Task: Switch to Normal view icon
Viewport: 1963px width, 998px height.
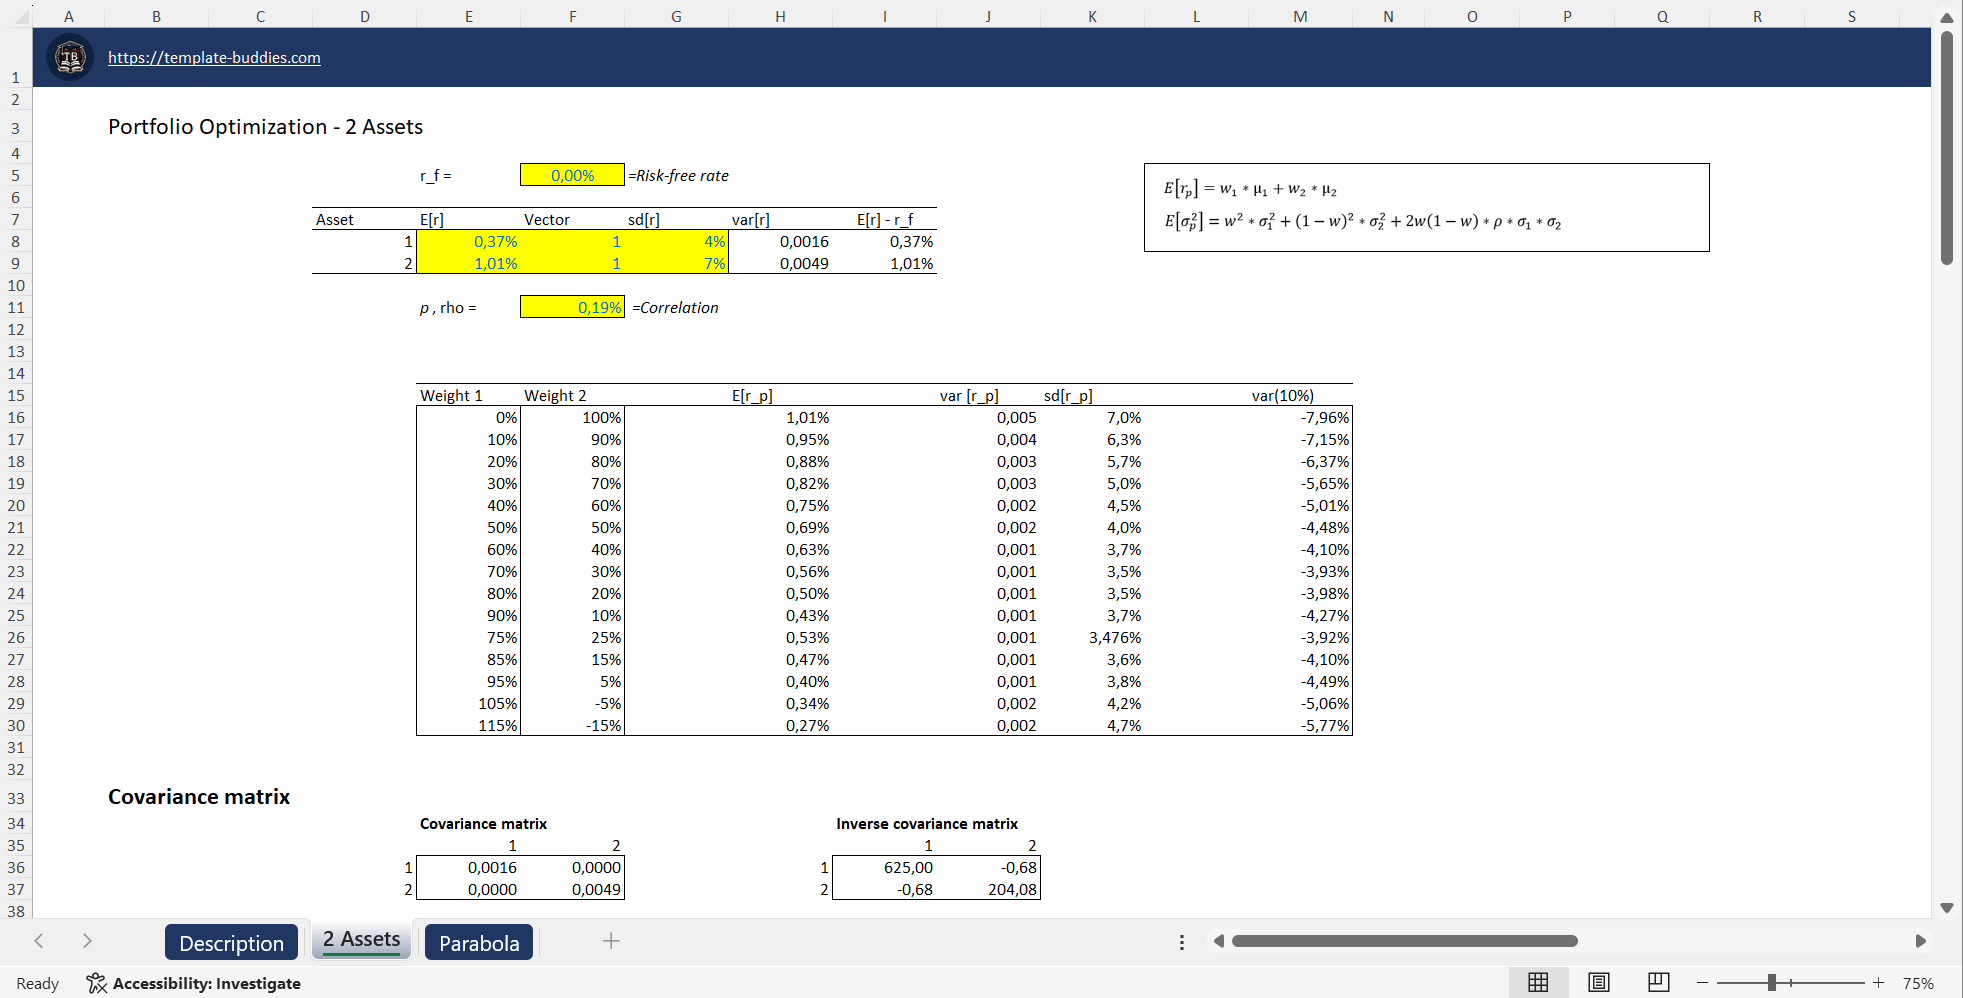Action: tap(1538, 983)
